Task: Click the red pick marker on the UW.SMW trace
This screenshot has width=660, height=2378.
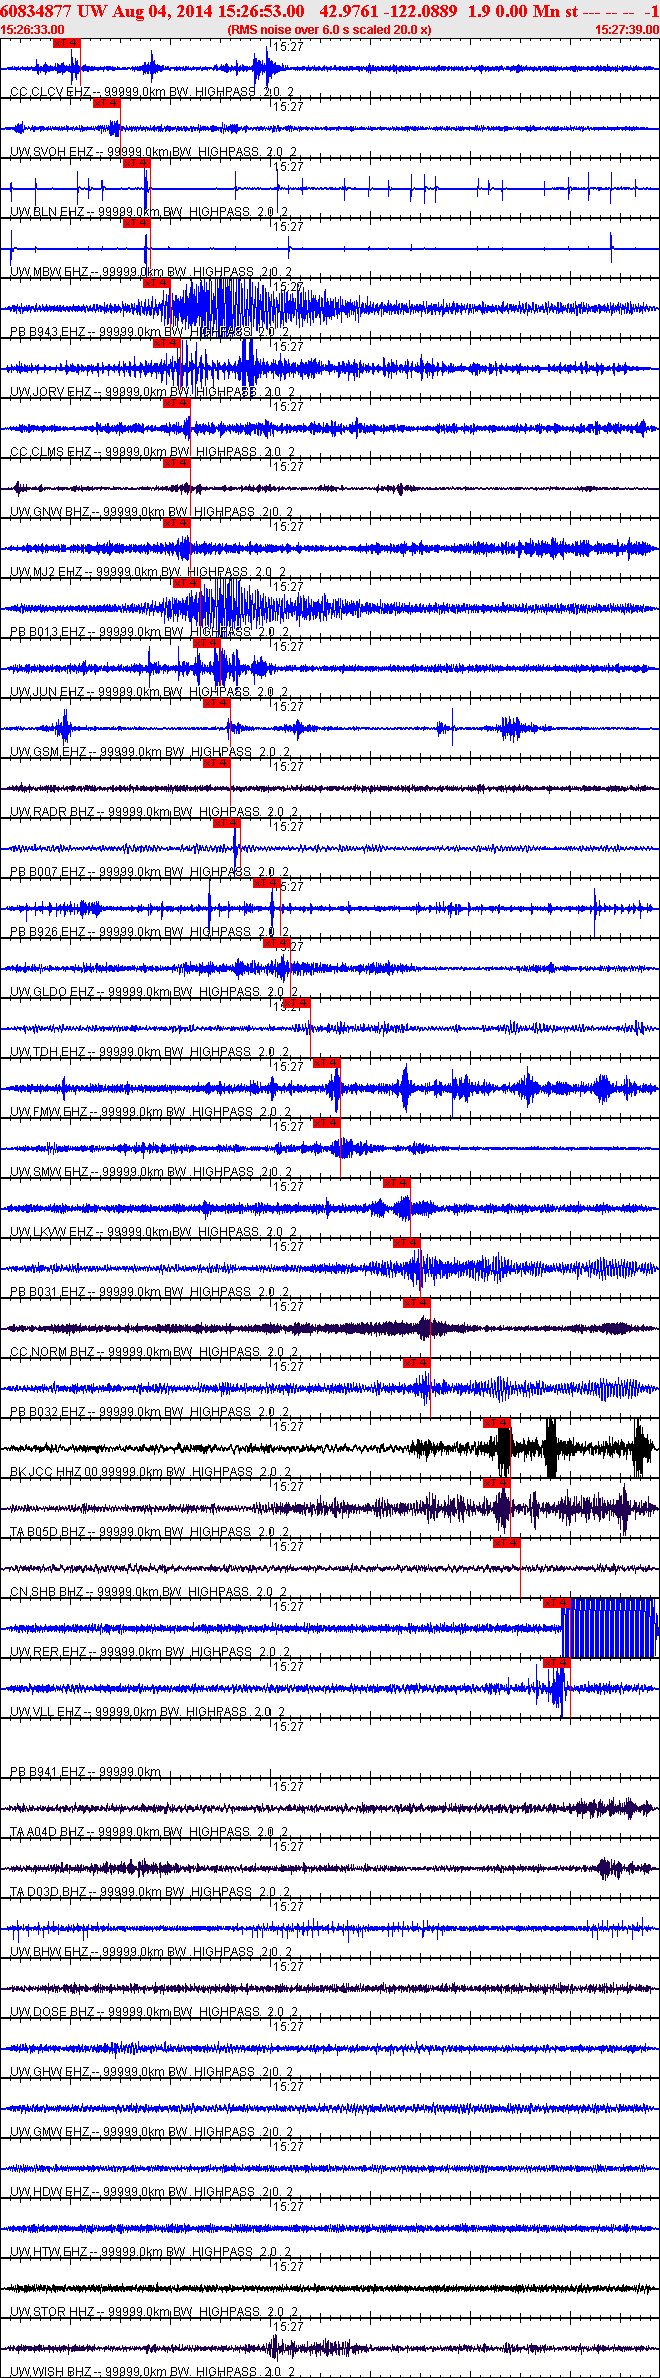Action: point(326,1123)
